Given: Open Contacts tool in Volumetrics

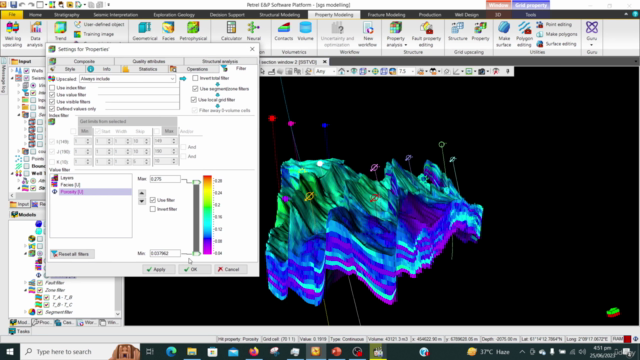Looking at the screenshot, I should point(284,31).
